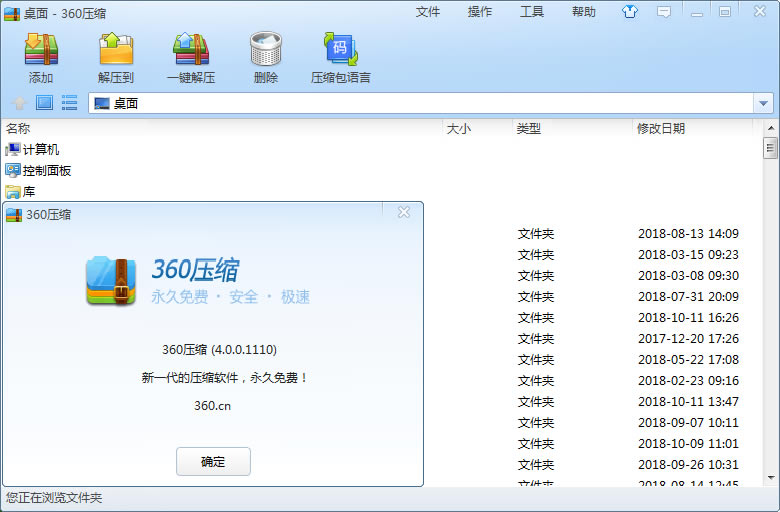This screenshot has width=780, height=512.
Task: Expand the address bar path dropdown
Action: (764, 103)
